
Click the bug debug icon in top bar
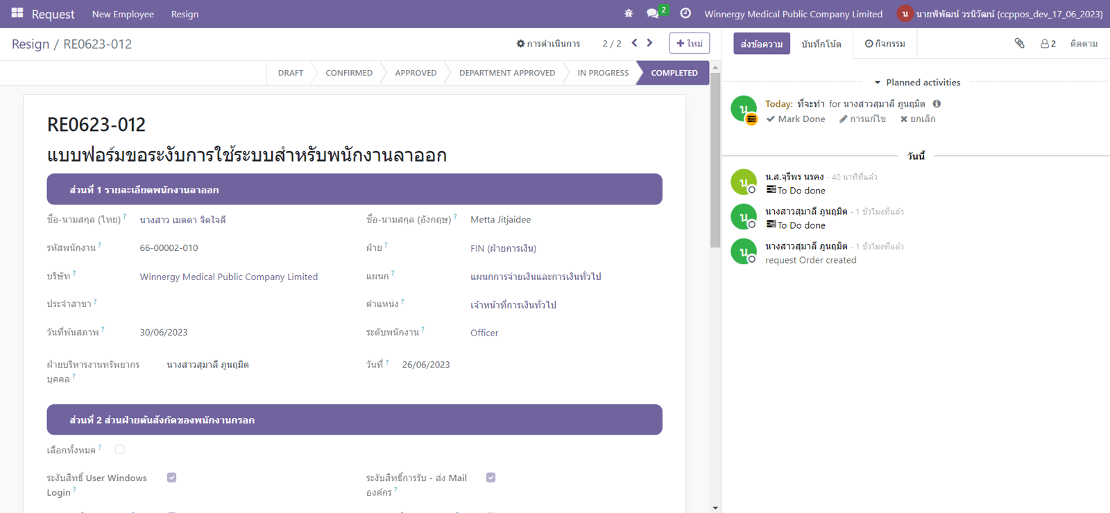628,14
